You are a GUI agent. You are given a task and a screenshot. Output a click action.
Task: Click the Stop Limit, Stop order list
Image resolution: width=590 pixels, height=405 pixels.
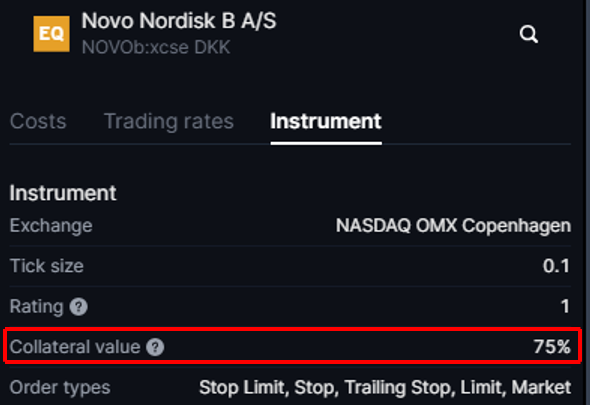385,388
